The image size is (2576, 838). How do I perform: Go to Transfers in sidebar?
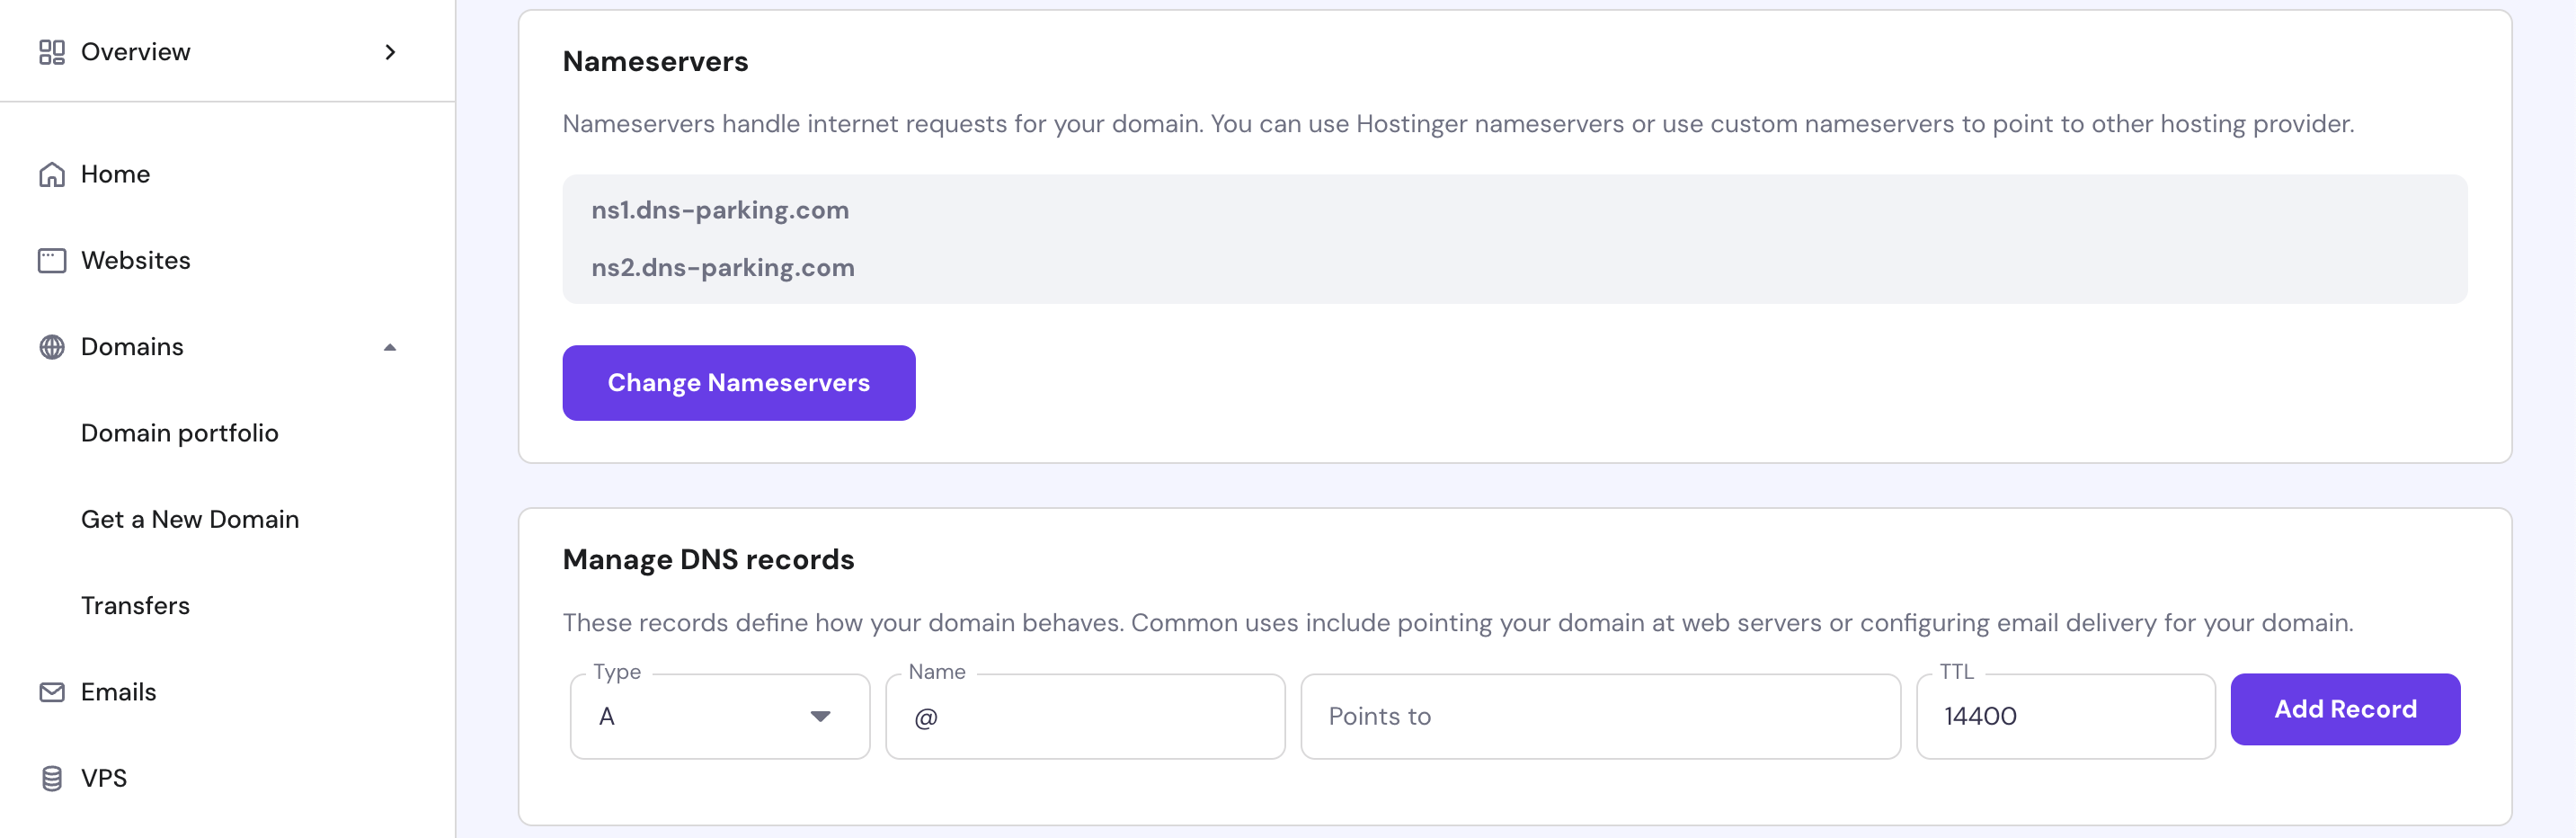pos(135,605)
